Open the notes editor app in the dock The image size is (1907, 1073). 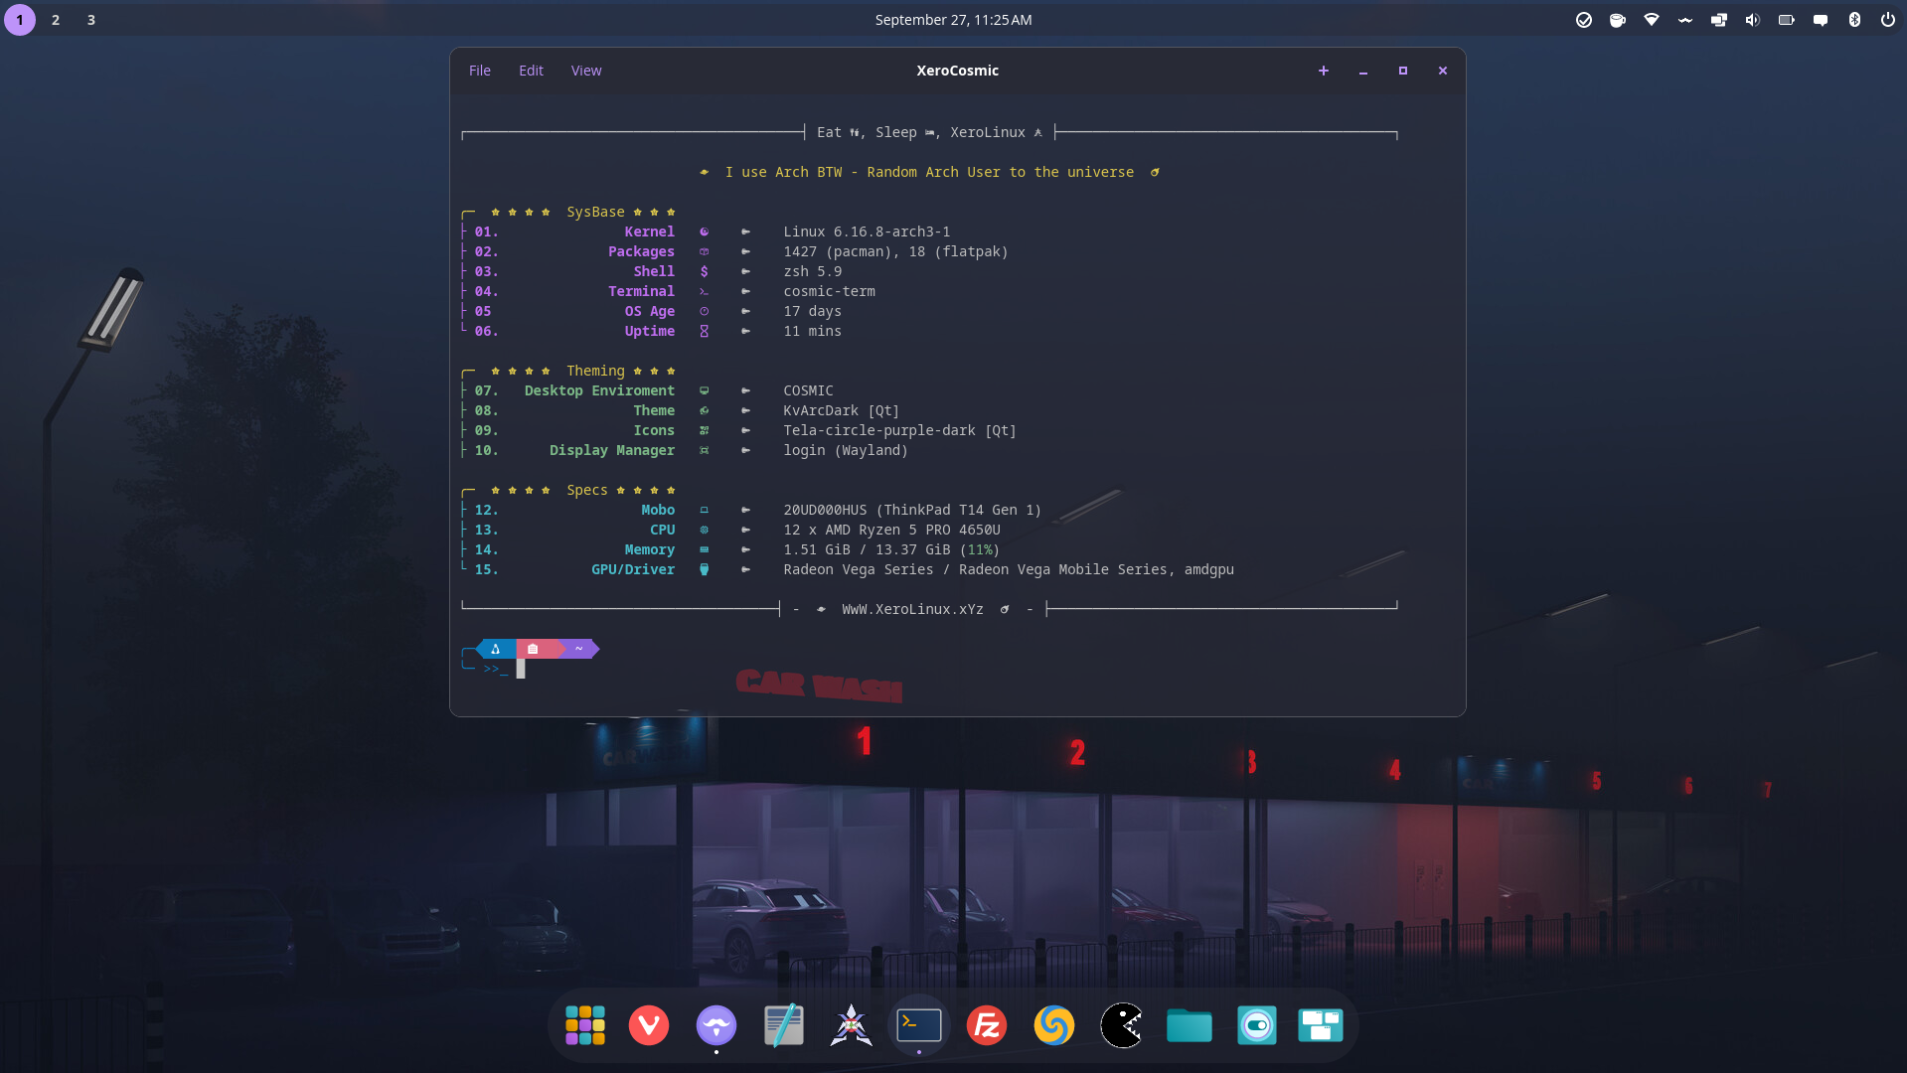[784, 1025]
